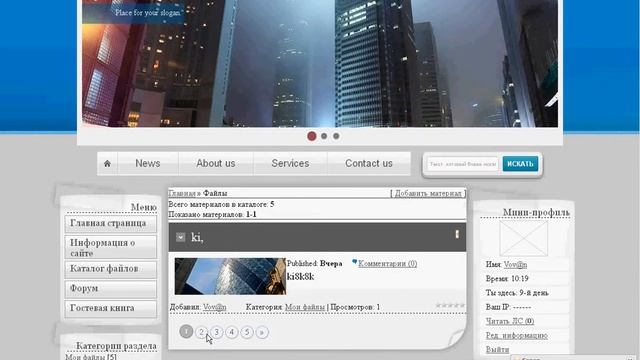Open Vov@n link in mini-profile
Viewport: 640px width, 360px height.
coord(515,264)
